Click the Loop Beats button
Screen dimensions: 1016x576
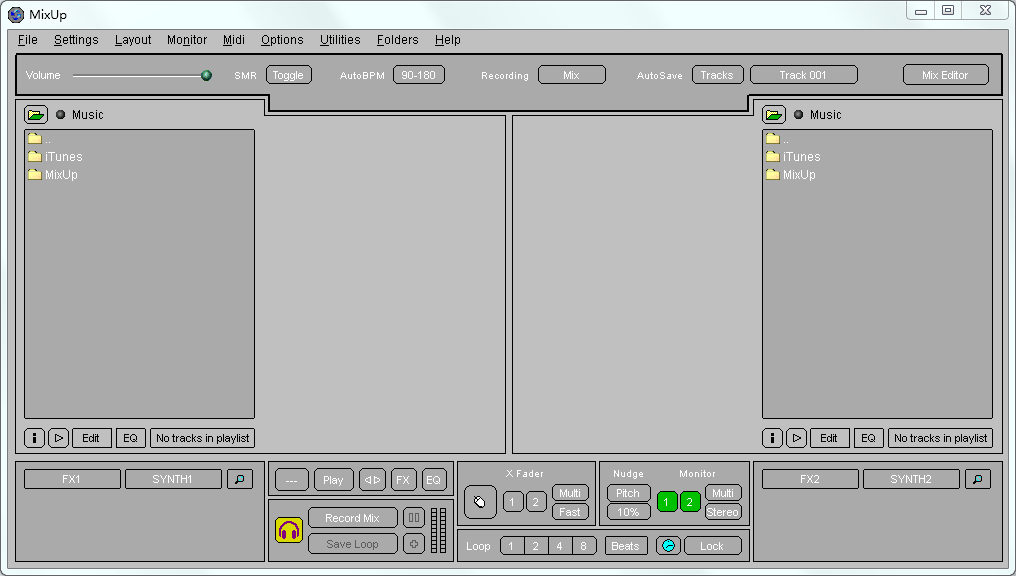pyautogui.click(x=625, y=546)
